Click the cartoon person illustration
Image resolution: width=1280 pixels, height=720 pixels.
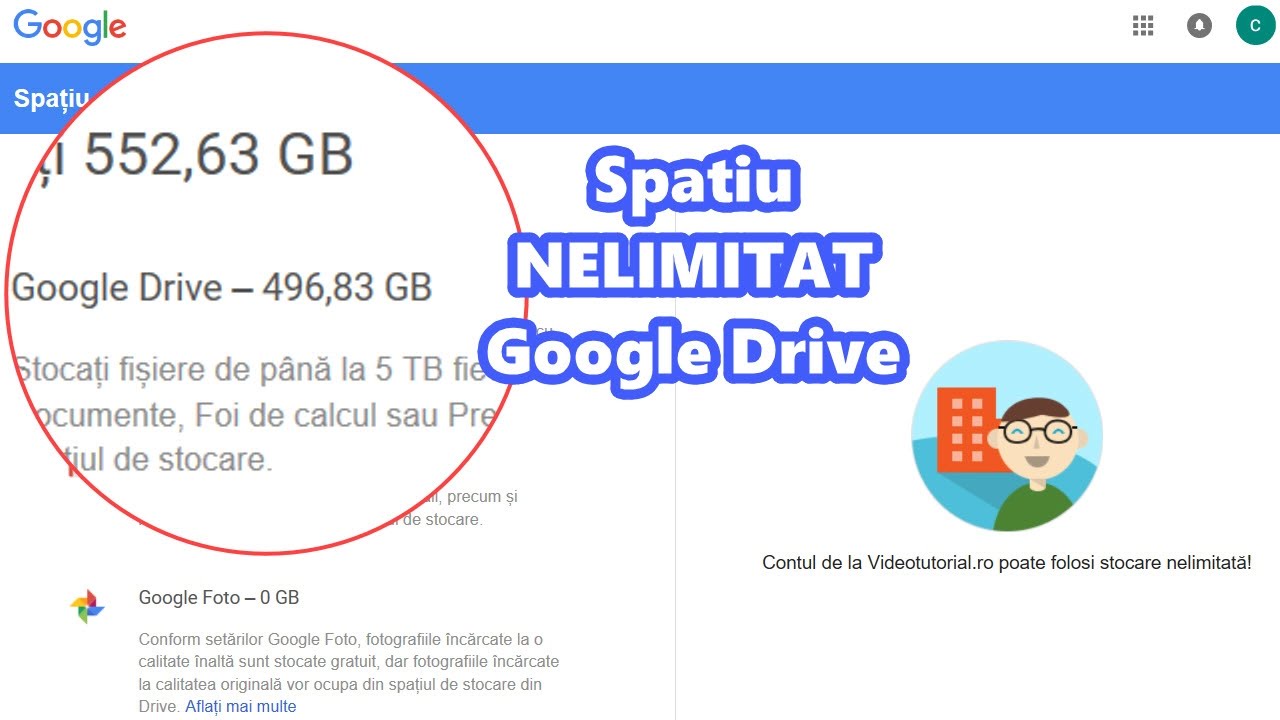click(1007, 436)
